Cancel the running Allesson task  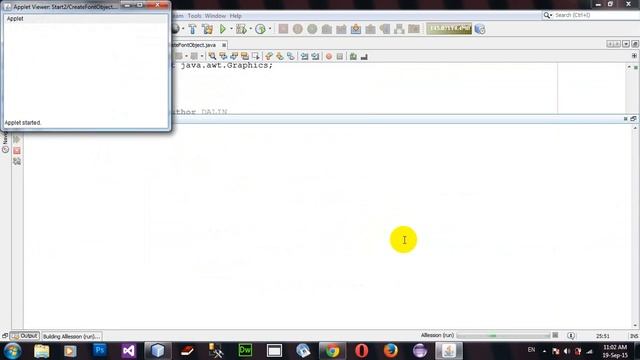tap(555, 335)
